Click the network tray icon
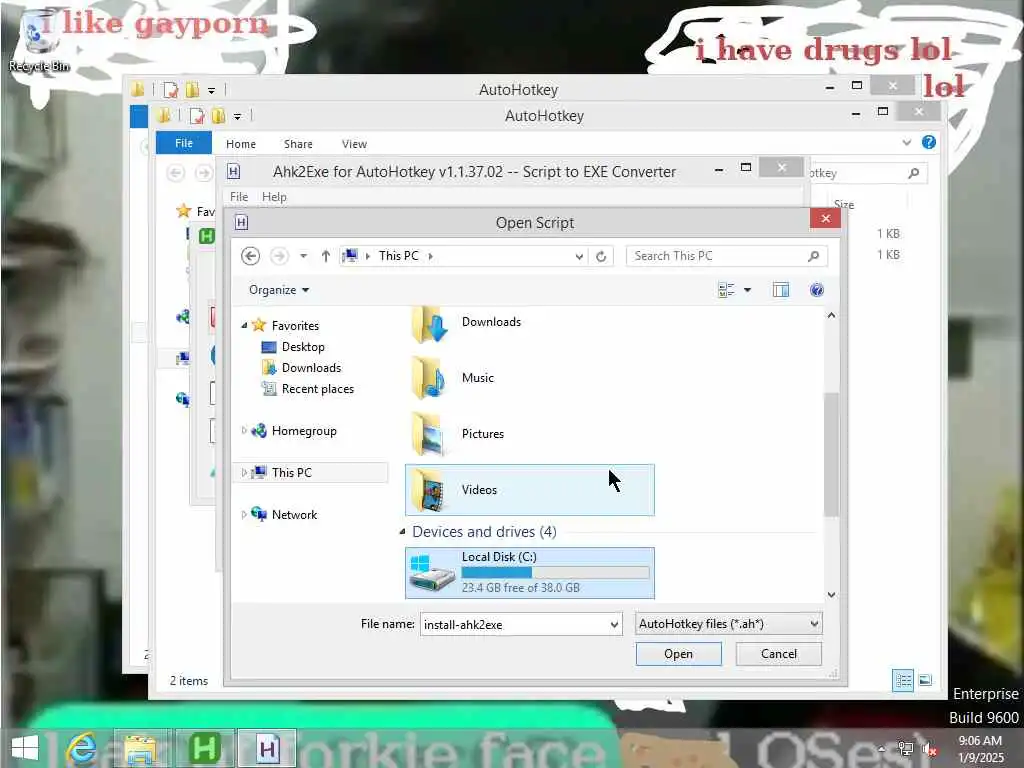1024x768 pixels. pos(906,749)
